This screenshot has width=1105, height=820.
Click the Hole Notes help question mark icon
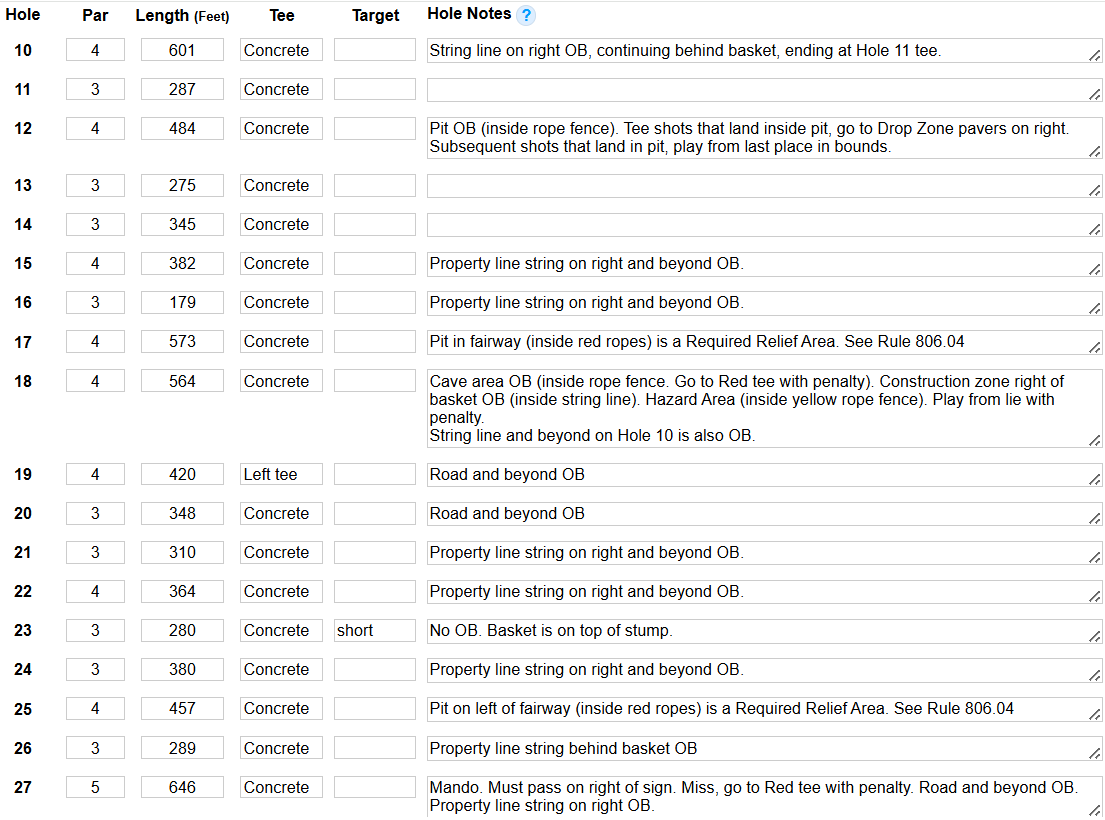click(526, 15)
